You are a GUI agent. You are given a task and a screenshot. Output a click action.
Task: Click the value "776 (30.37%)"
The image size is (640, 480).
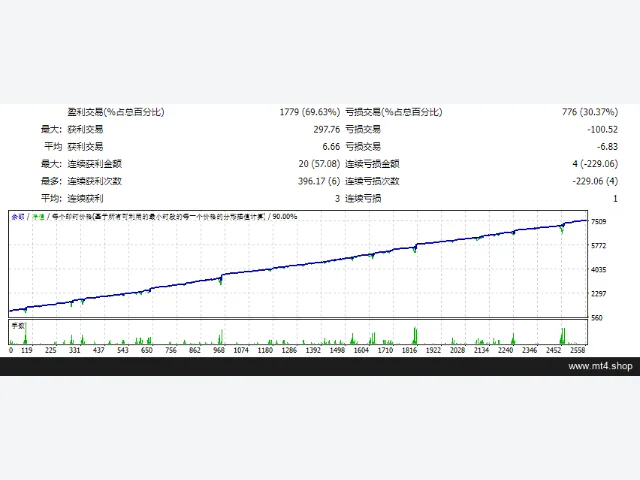coord(590,112)
